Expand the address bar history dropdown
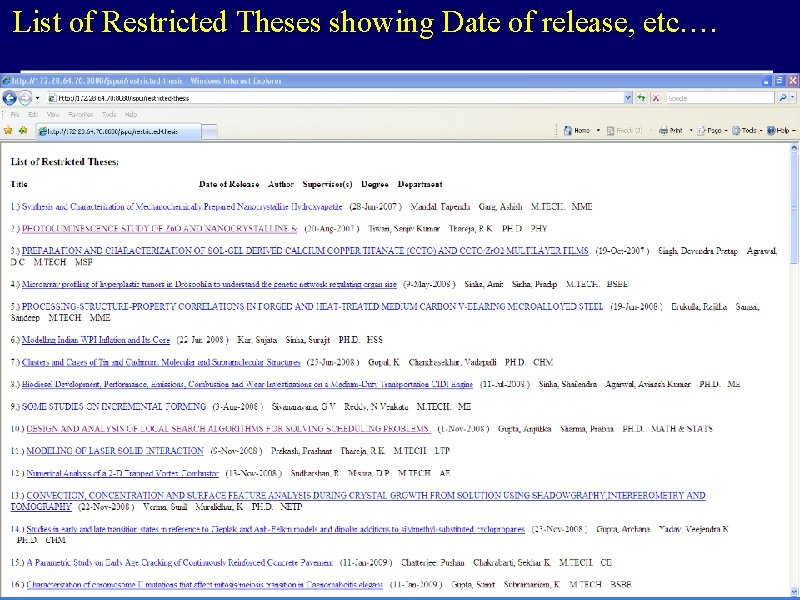Image resolution: width=800 pixels, height=600 pixels. (628, 97)
